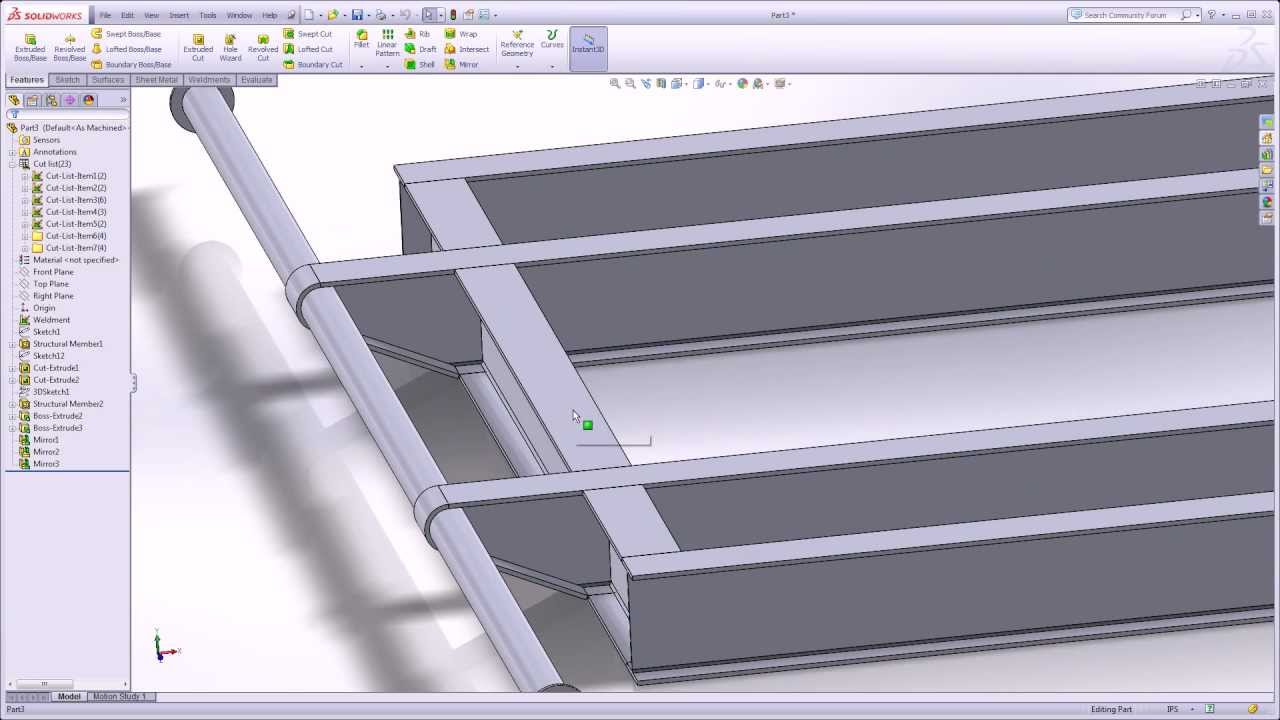Select the Swept Cut tool
The width and height of the screenshot is (1280, 720).
pyautogui.click(x=308, y=34)
